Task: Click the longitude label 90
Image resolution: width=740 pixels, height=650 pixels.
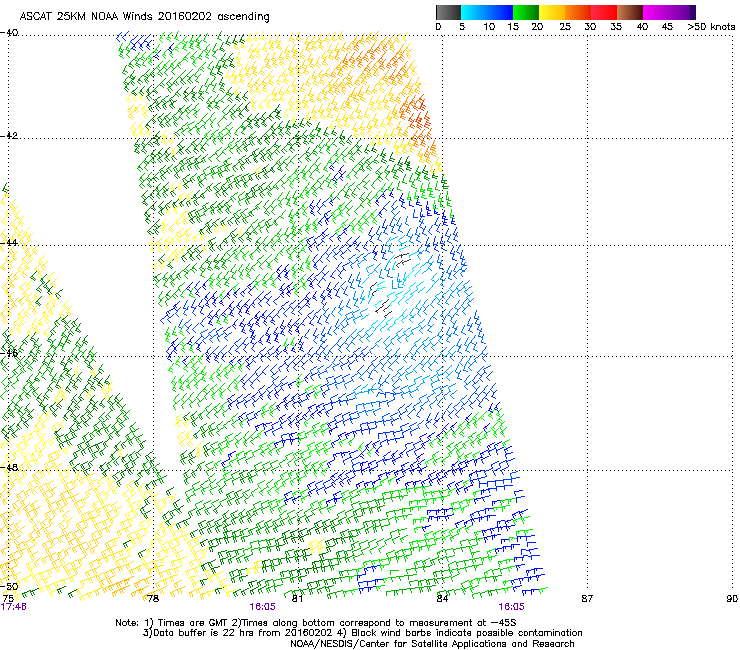Action: [x=732, y=599]
